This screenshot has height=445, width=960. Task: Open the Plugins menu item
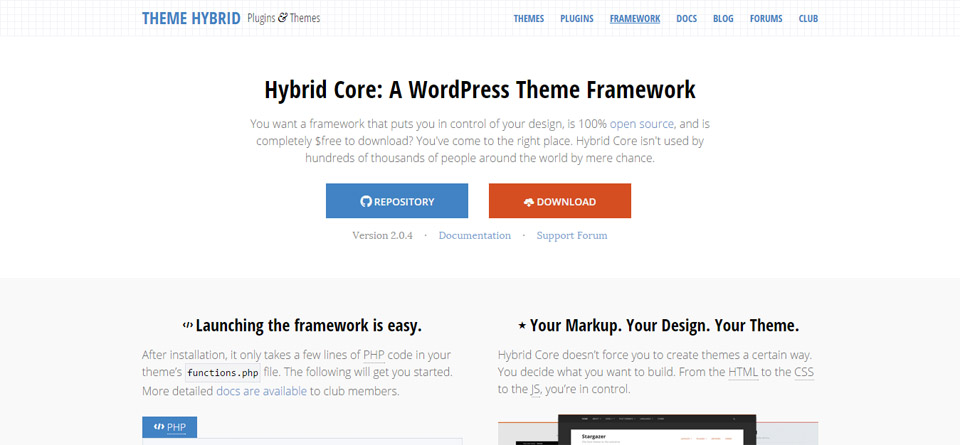click(577, 18)
